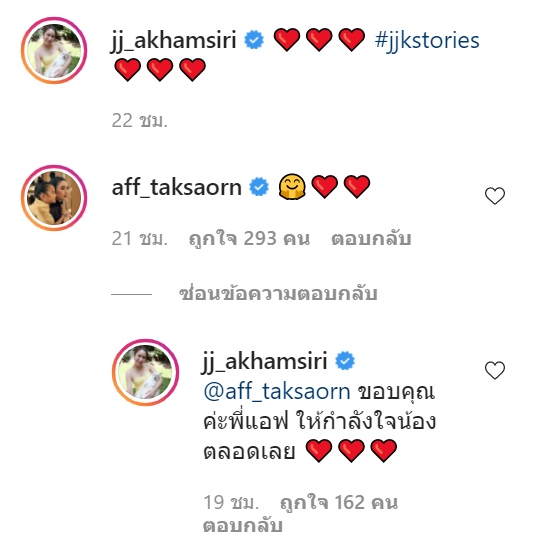
Task: Collapse replies via ซ่อนข้อความตอบกลับ
Action: click(278, 294)
